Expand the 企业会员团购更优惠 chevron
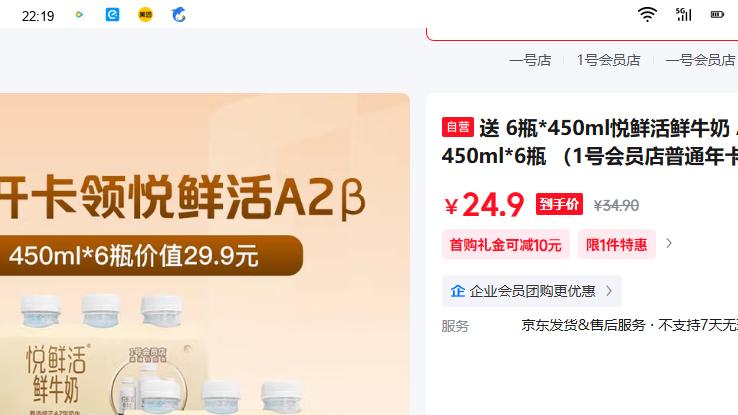 click(x=609, y=291)
